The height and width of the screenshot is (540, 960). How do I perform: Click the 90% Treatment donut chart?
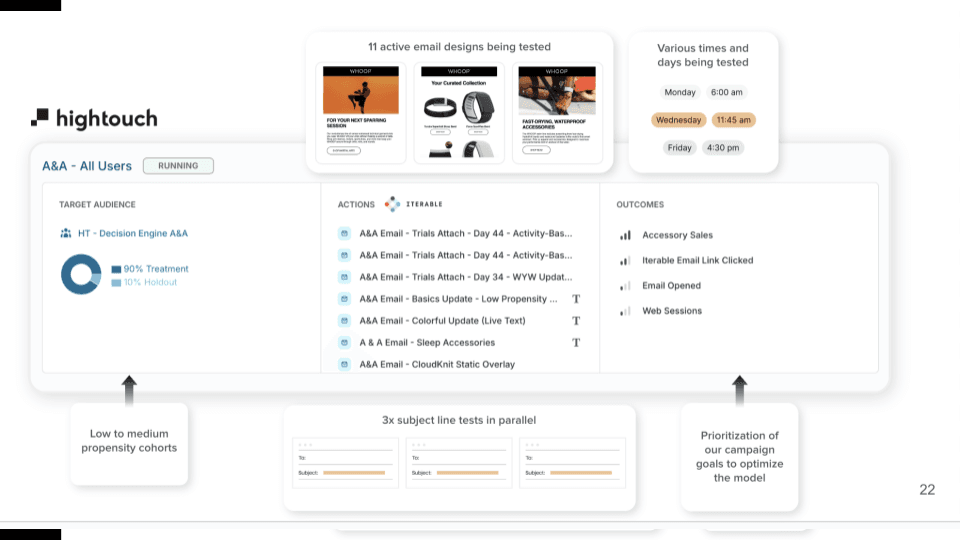[x=81, y=274]
